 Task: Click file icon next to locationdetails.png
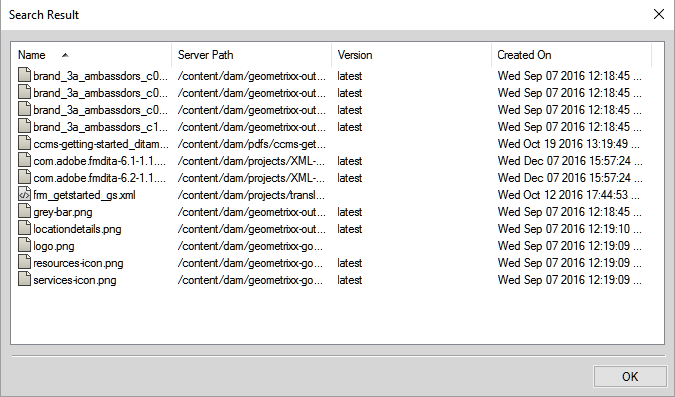point(25,229)
